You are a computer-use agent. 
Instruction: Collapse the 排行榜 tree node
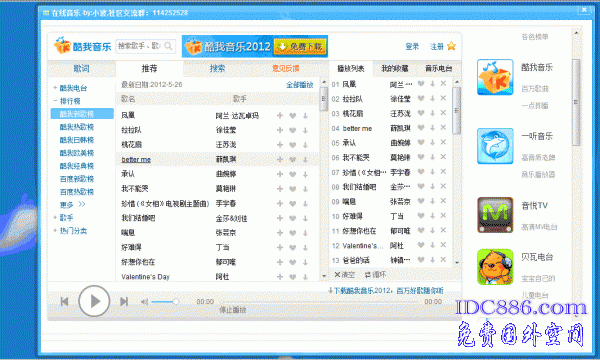pyautogui.click(x=55, y=101)
